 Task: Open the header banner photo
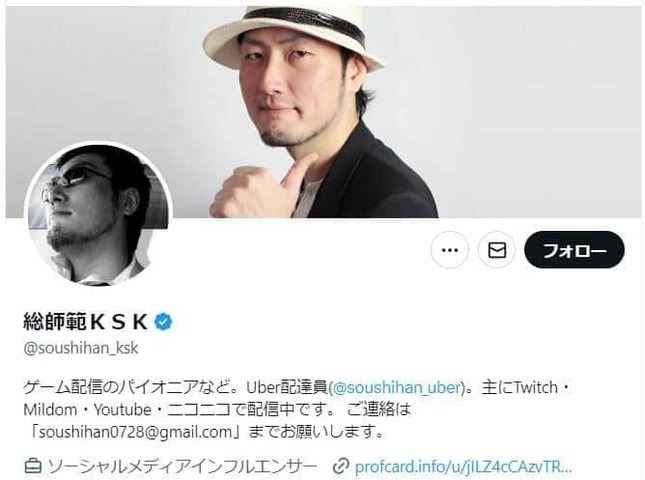tap(323, 111)
